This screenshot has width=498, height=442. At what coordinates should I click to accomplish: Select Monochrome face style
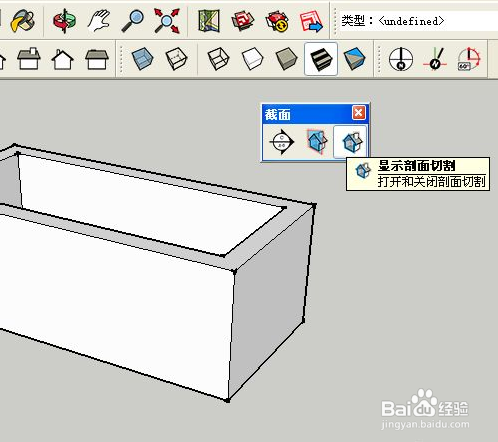click(354, 59)
